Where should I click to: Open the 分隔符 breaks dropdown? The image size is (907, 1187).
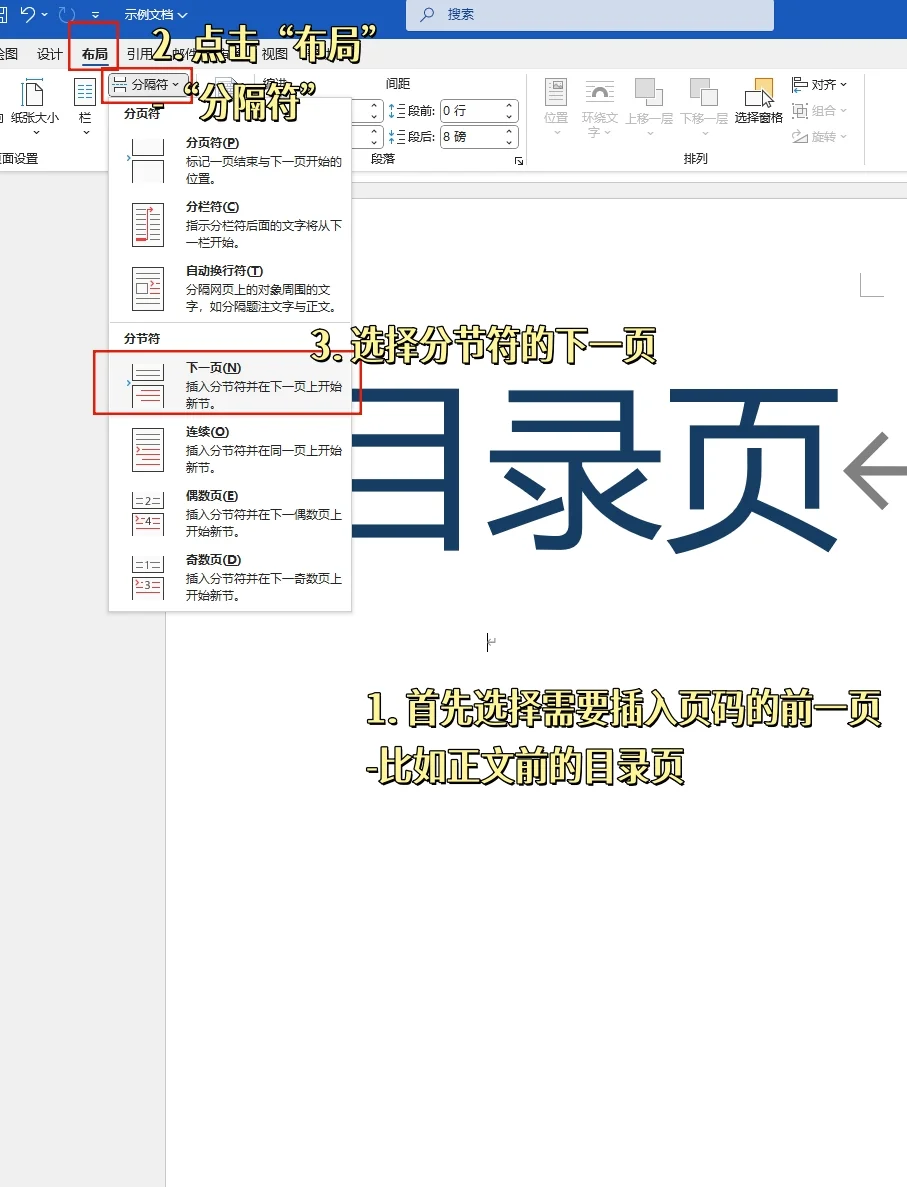pos(146,84)
